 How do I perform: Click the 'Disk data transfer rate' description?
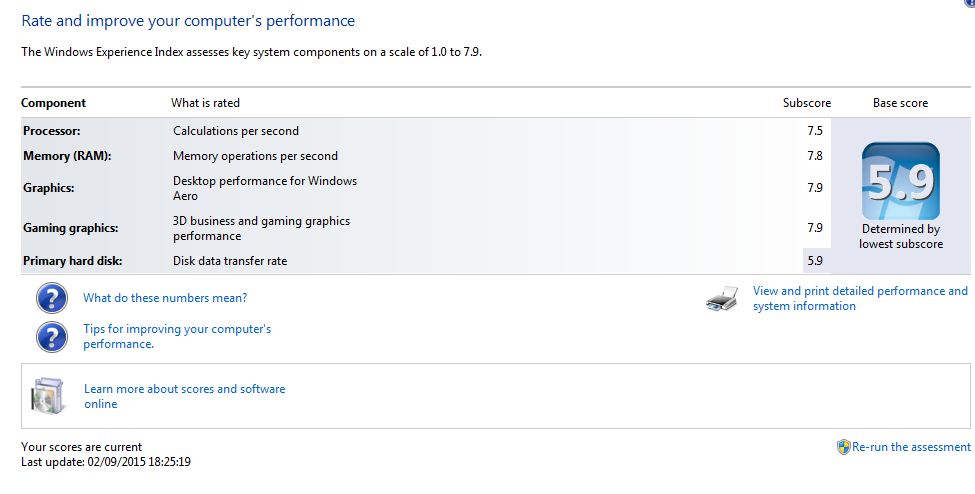[230, 261]
